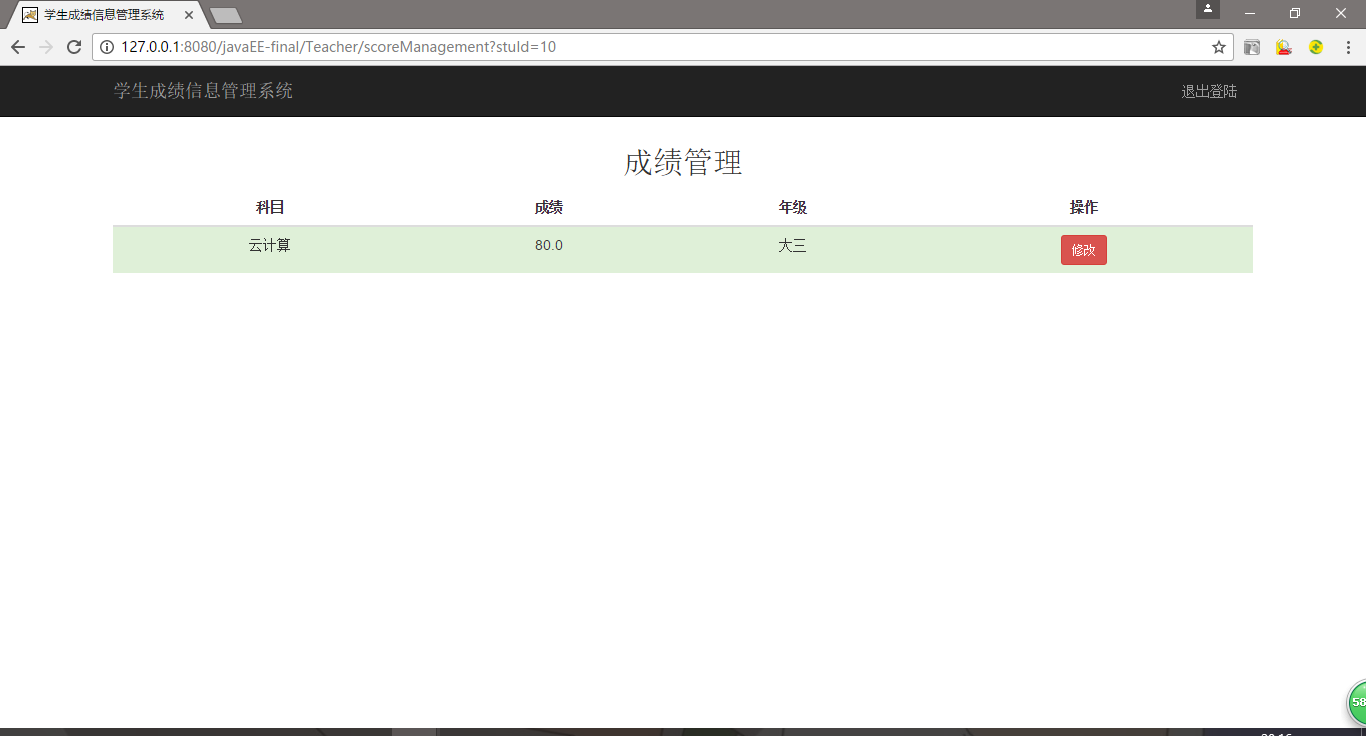This screenshot has width=1366, height=736.
Task: Click the 学生成绩信息管理系统 navbar brand link
Action: tap(203, 91)
